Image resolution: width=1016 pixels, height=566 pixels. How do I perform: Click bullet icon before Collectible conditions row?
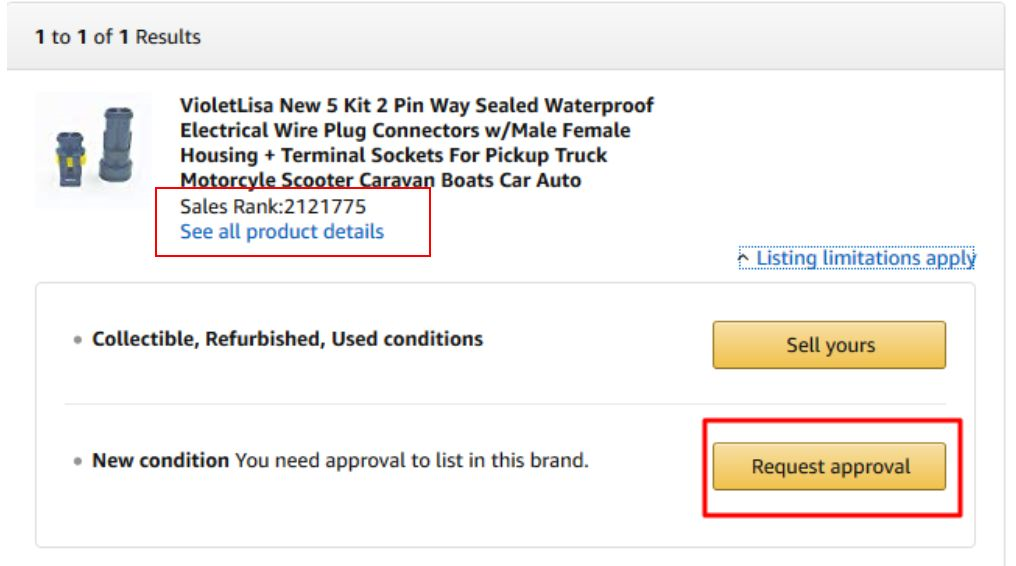tap(78, 340)
